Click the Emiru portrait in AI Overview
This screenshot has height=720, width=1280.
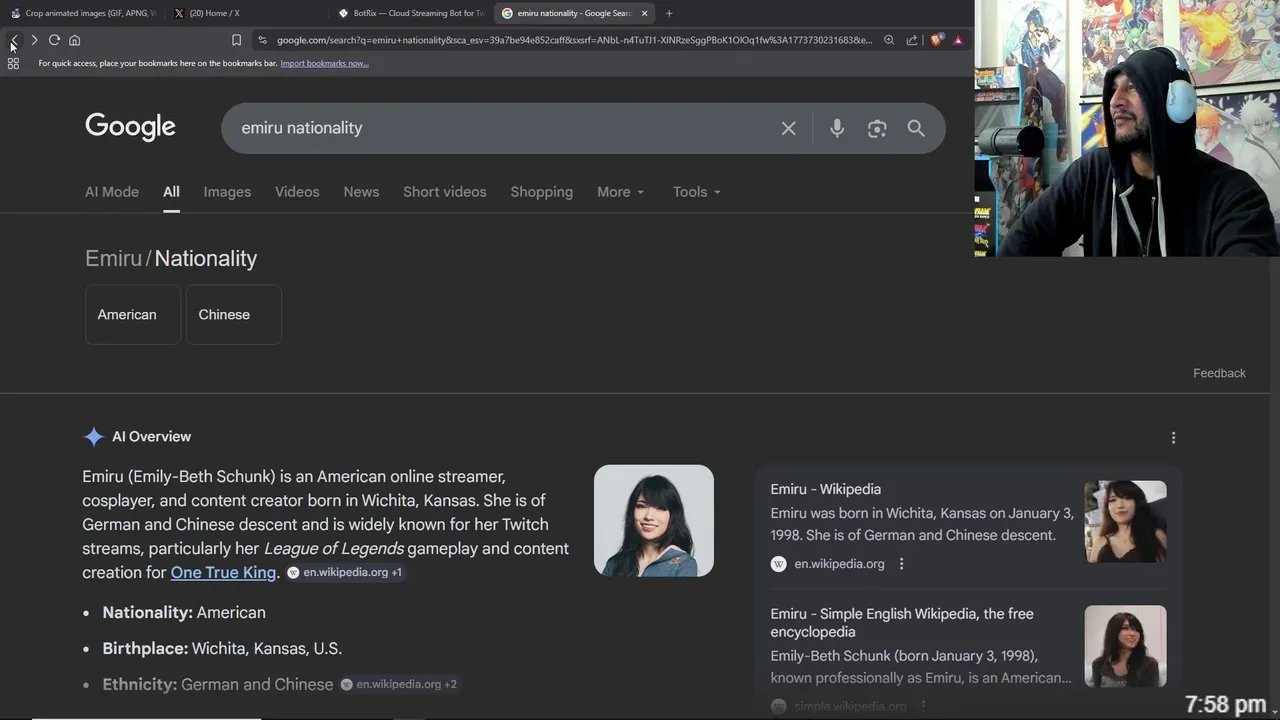tap(654, 520)
